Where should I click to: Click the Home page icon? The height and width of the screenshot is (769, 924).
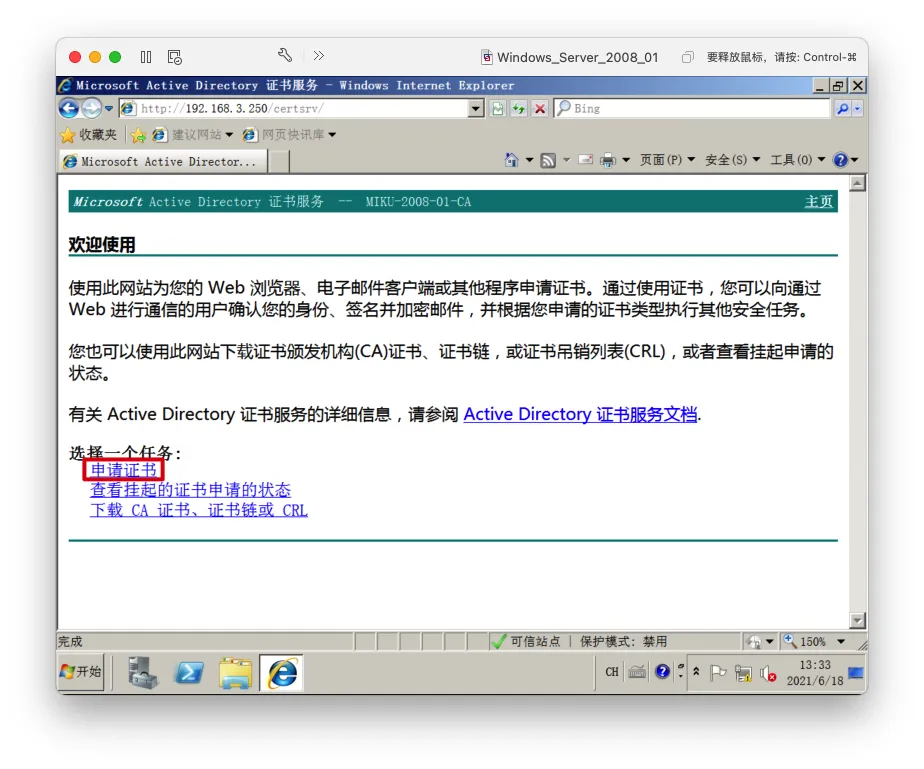(x=512, y=160)
